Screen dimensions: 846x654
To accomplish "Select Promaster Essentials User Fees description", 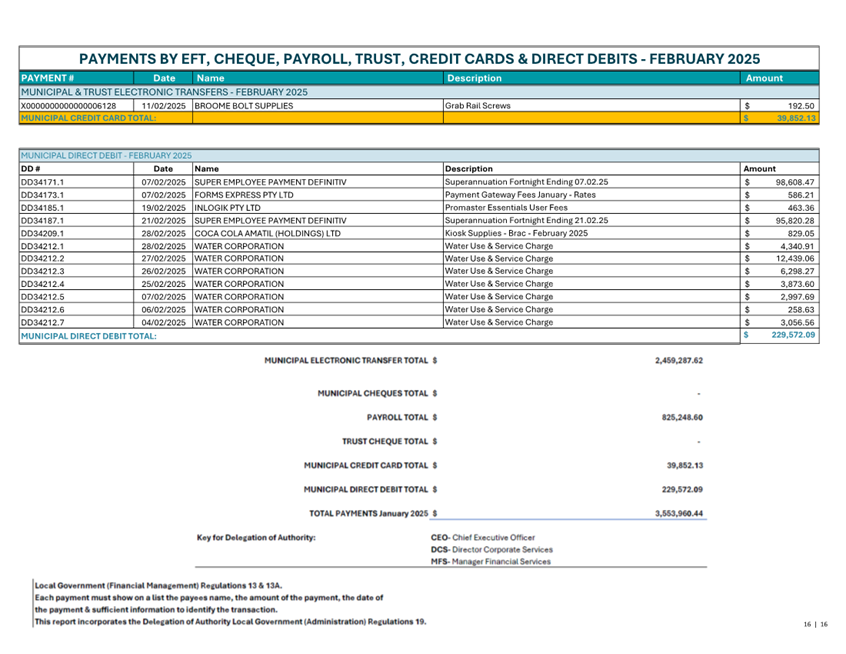I will point(506,208).
